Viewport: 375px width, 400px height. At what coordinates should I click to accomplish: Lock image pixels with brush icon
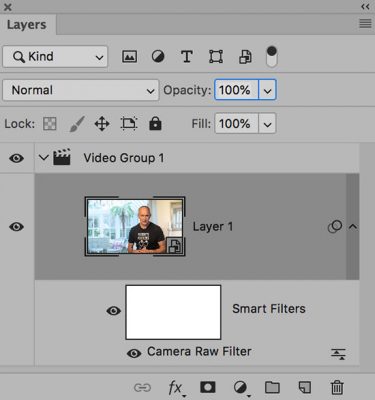pyautogui.click(x=77, y=124)
